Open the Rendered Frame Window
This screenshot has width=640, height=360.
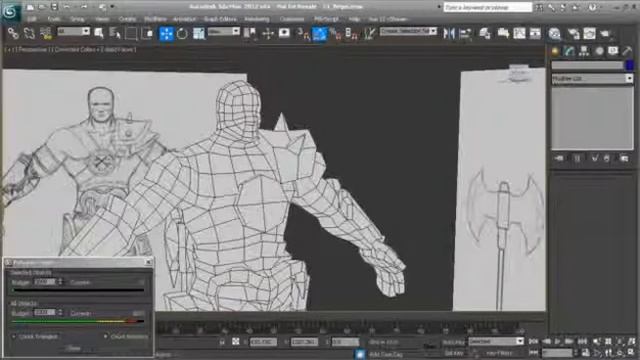(589, 33)
